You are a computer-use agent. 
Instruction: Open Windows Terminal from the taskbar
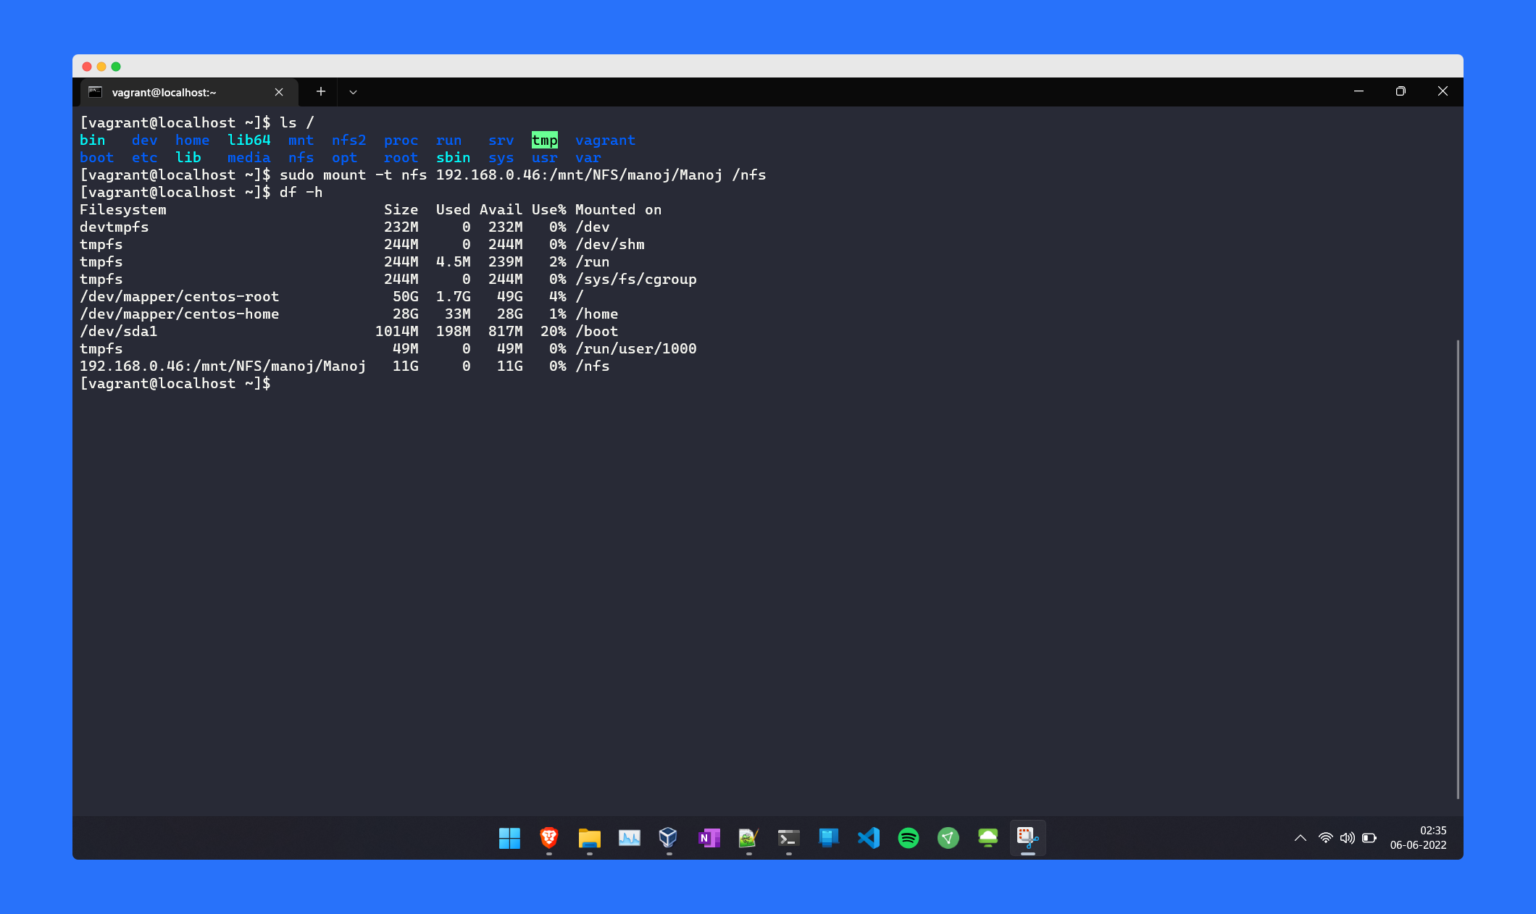[788, 838]
